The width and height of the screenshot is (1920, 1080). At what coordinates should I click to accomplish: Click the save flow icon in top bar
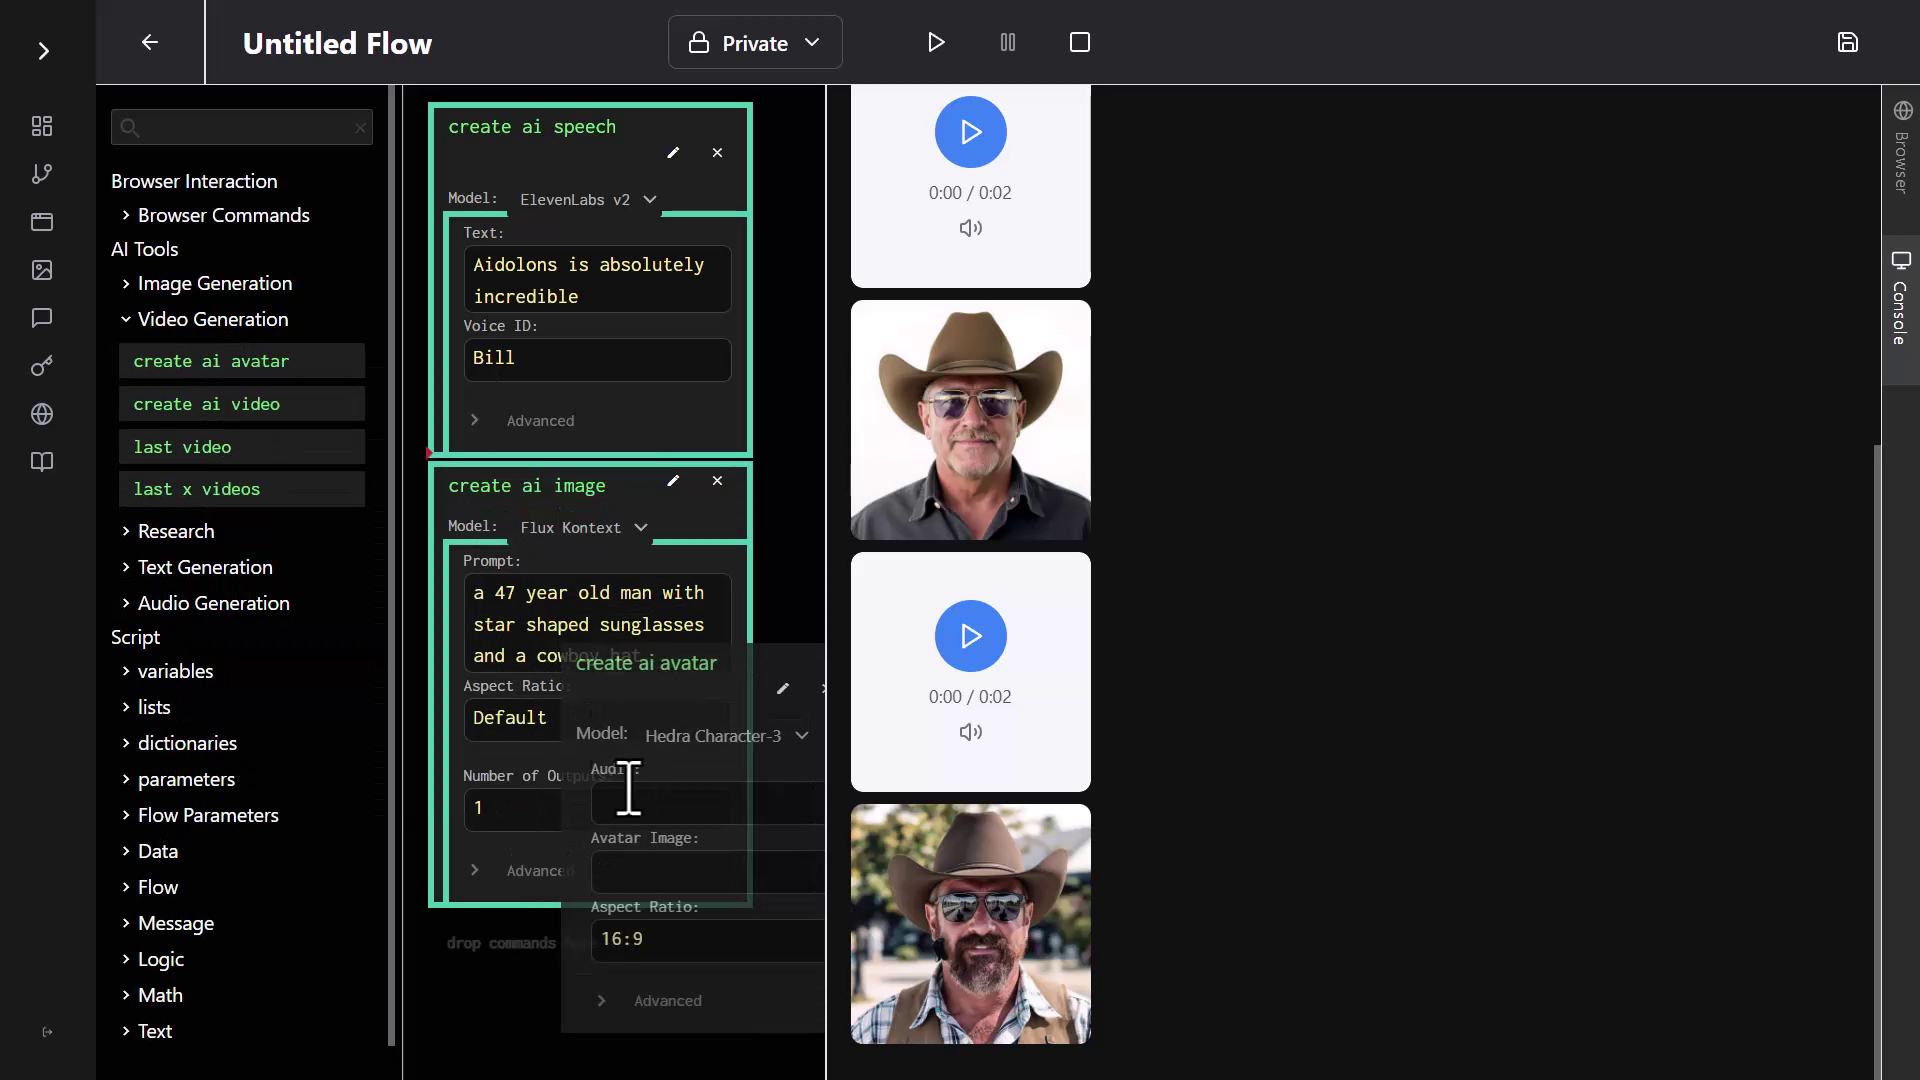pos(1848,42)
